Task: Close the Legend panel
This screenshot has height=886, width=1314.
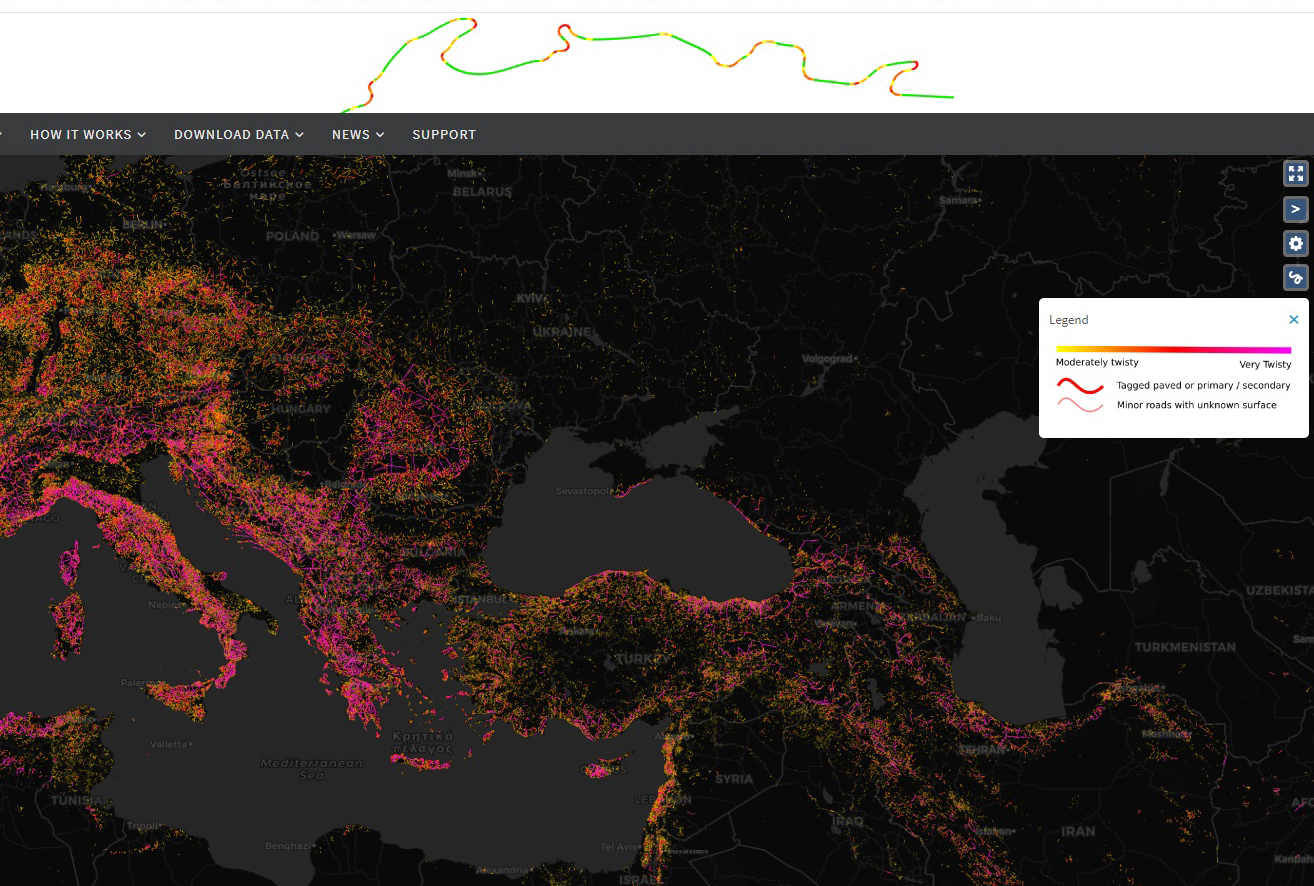Action: pyautogui.click(x=1294, y=320)
